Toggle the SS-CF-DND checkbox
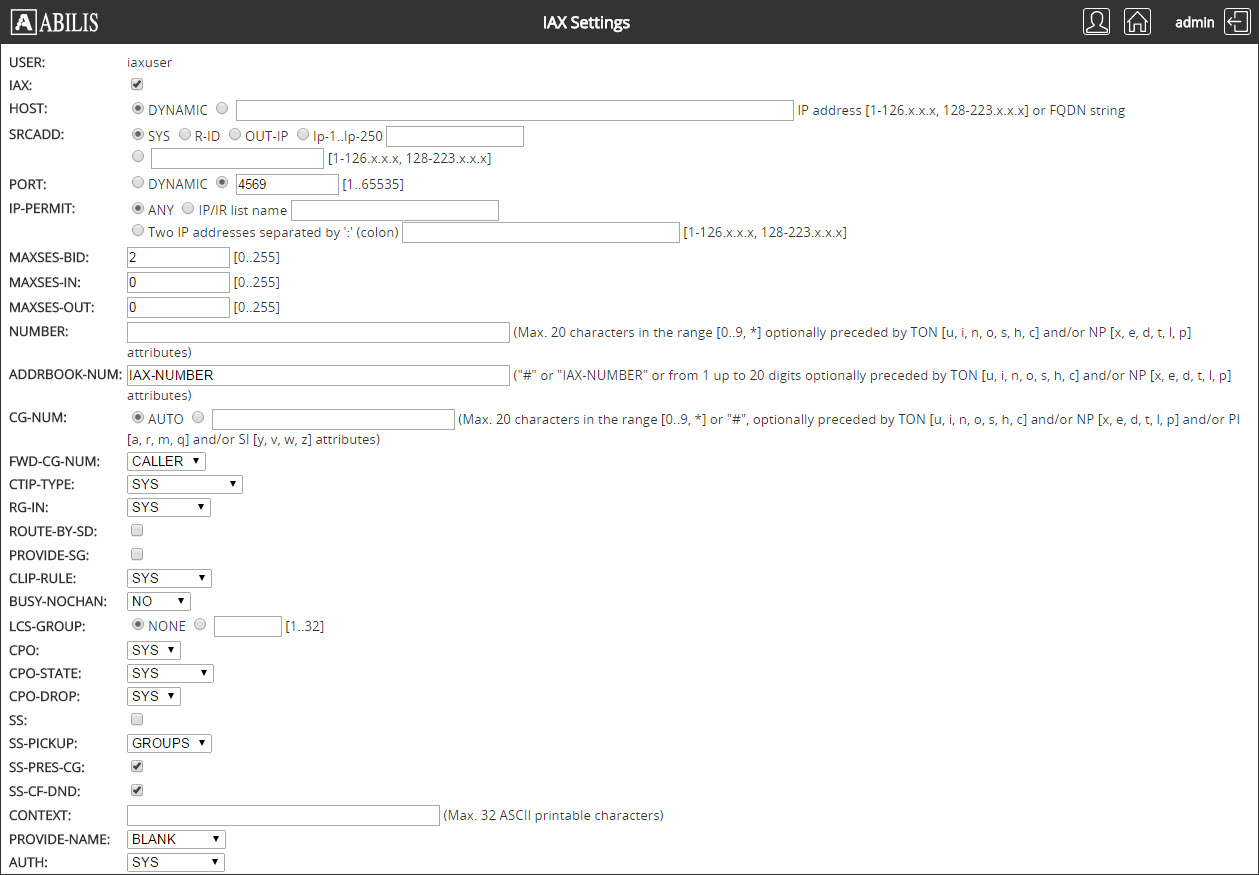The image size is (1259, 875). (137, 790)
